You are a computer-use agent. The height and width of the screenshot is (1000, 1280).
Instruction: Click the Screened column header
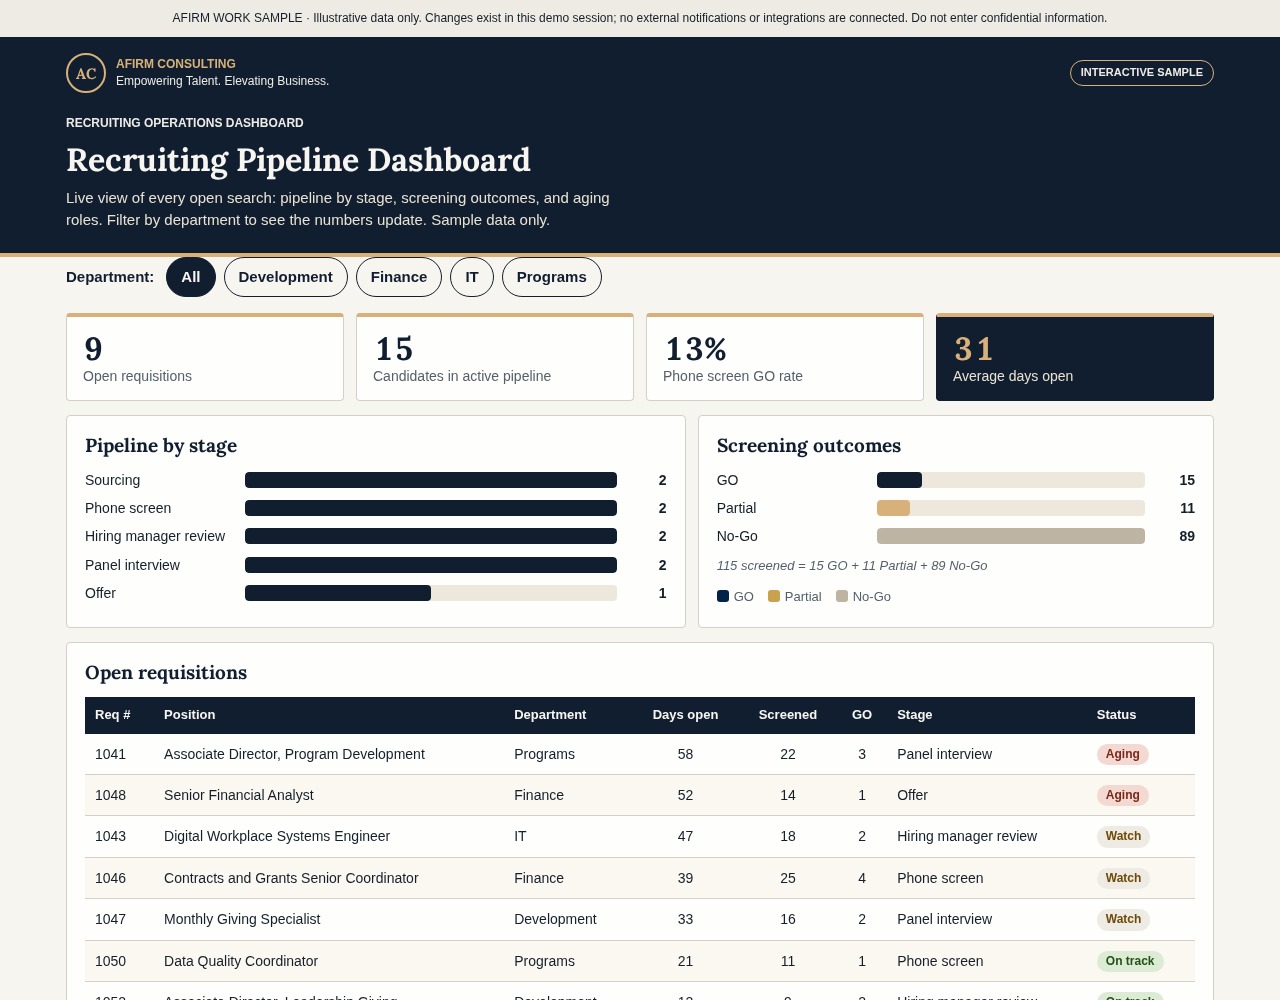coord(788,715)
